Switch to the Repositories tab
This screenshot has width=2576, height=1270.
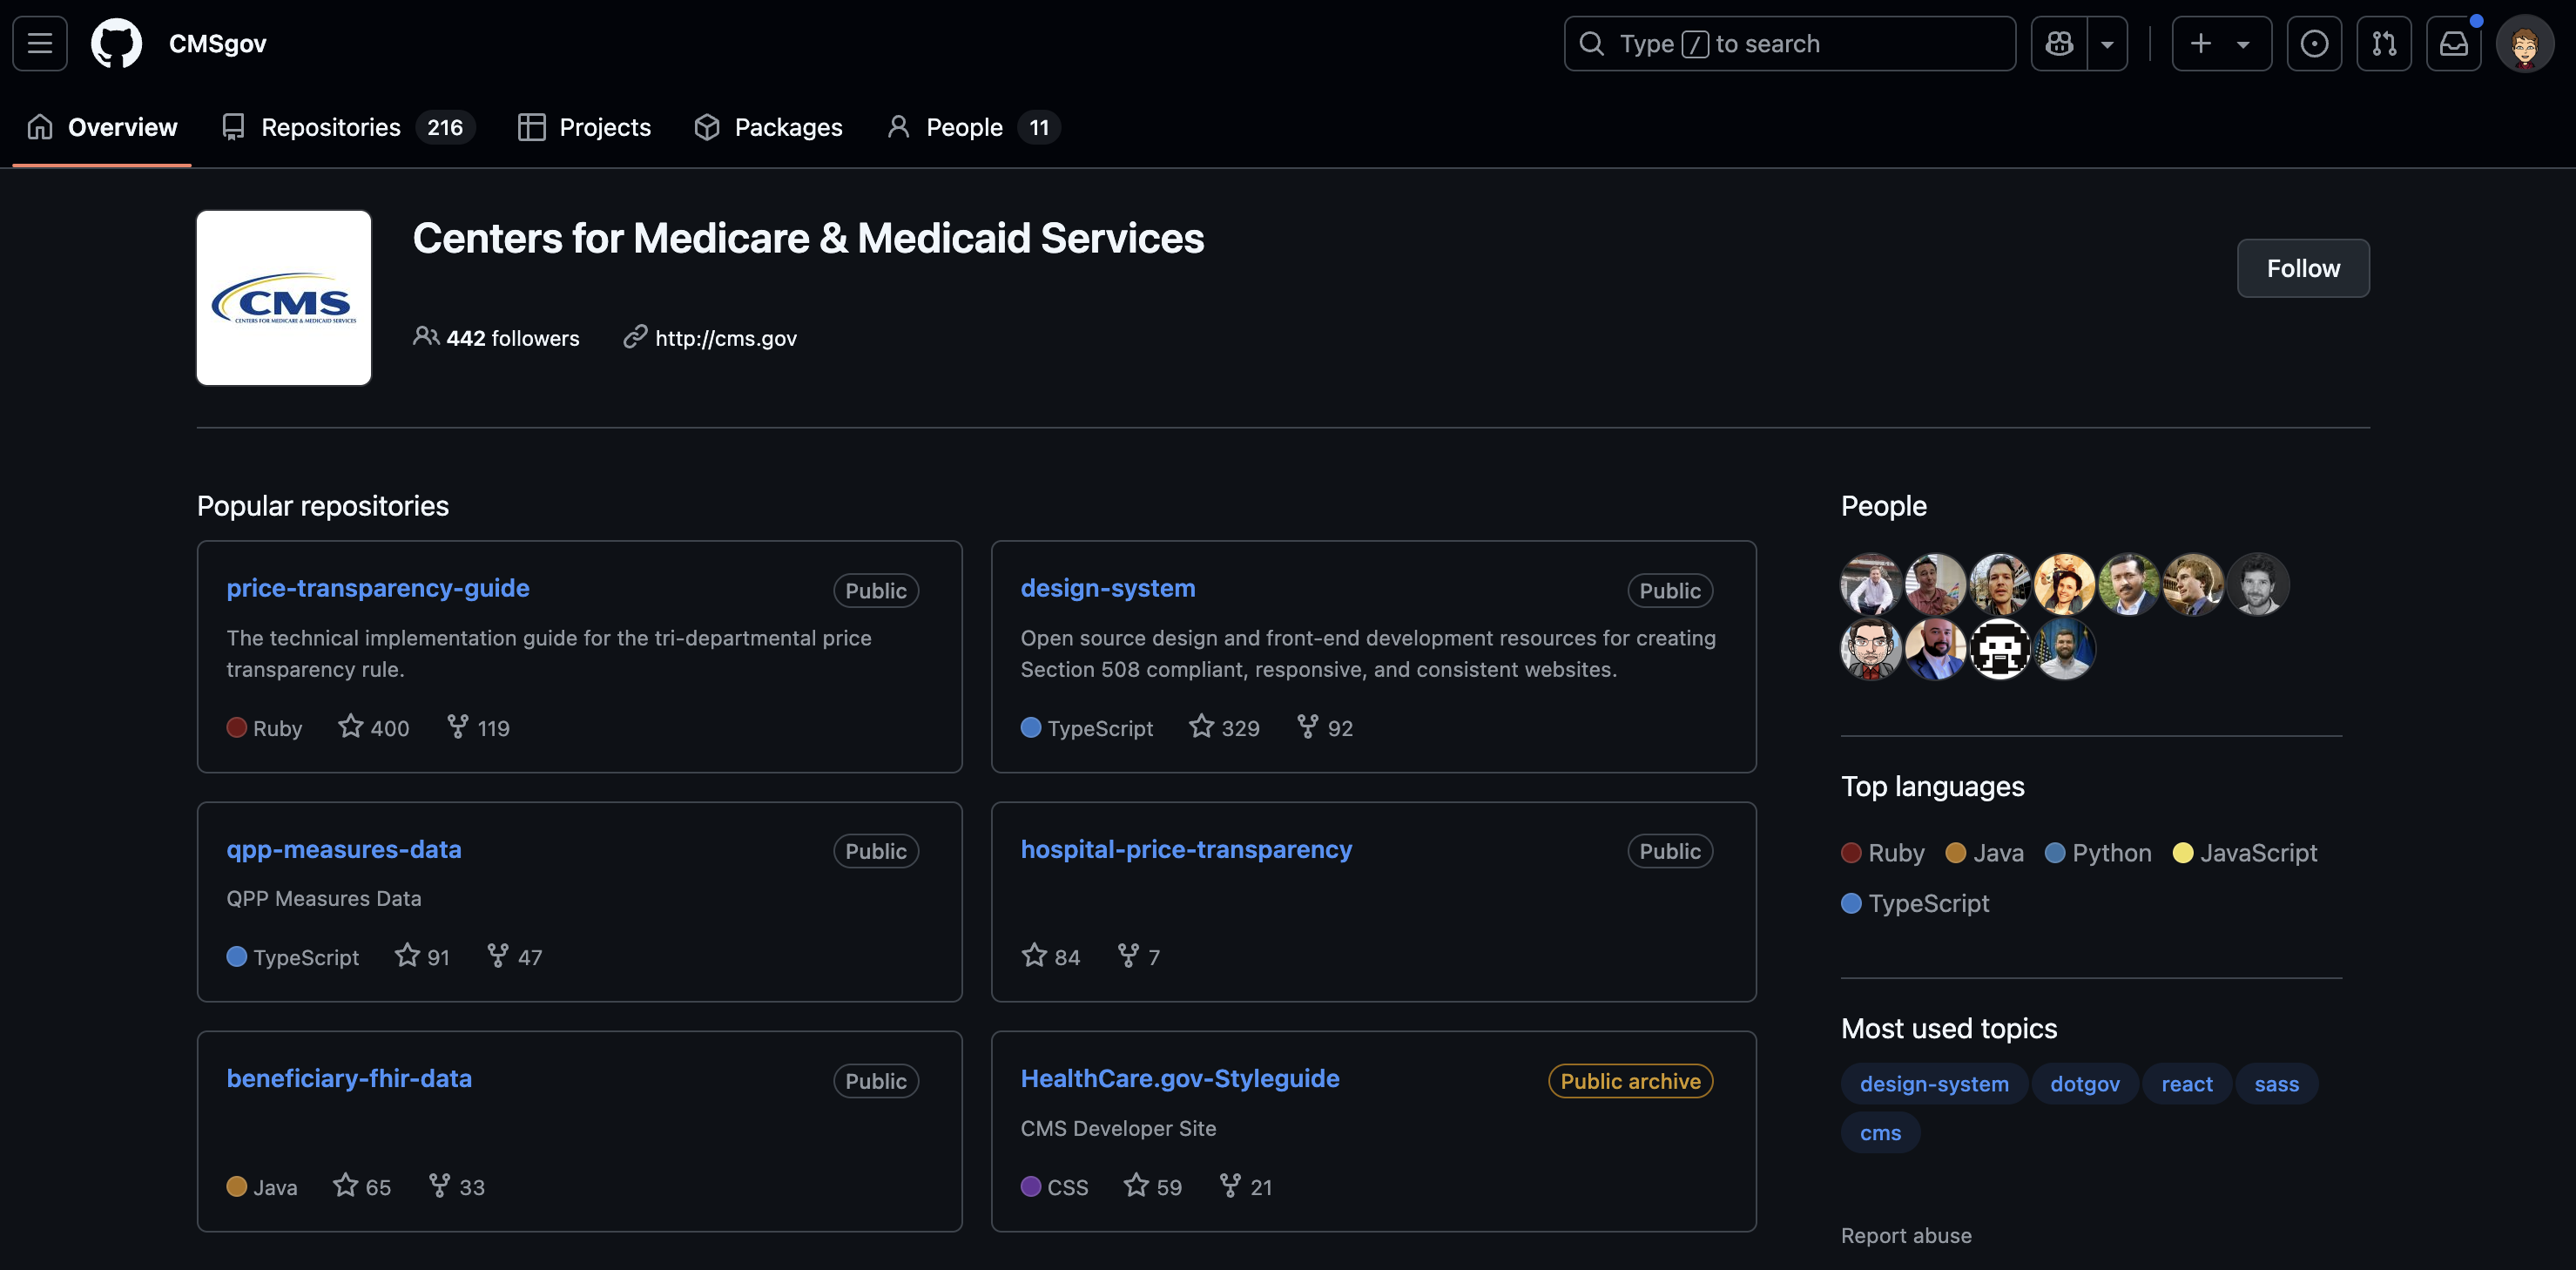tap(348, 127)
